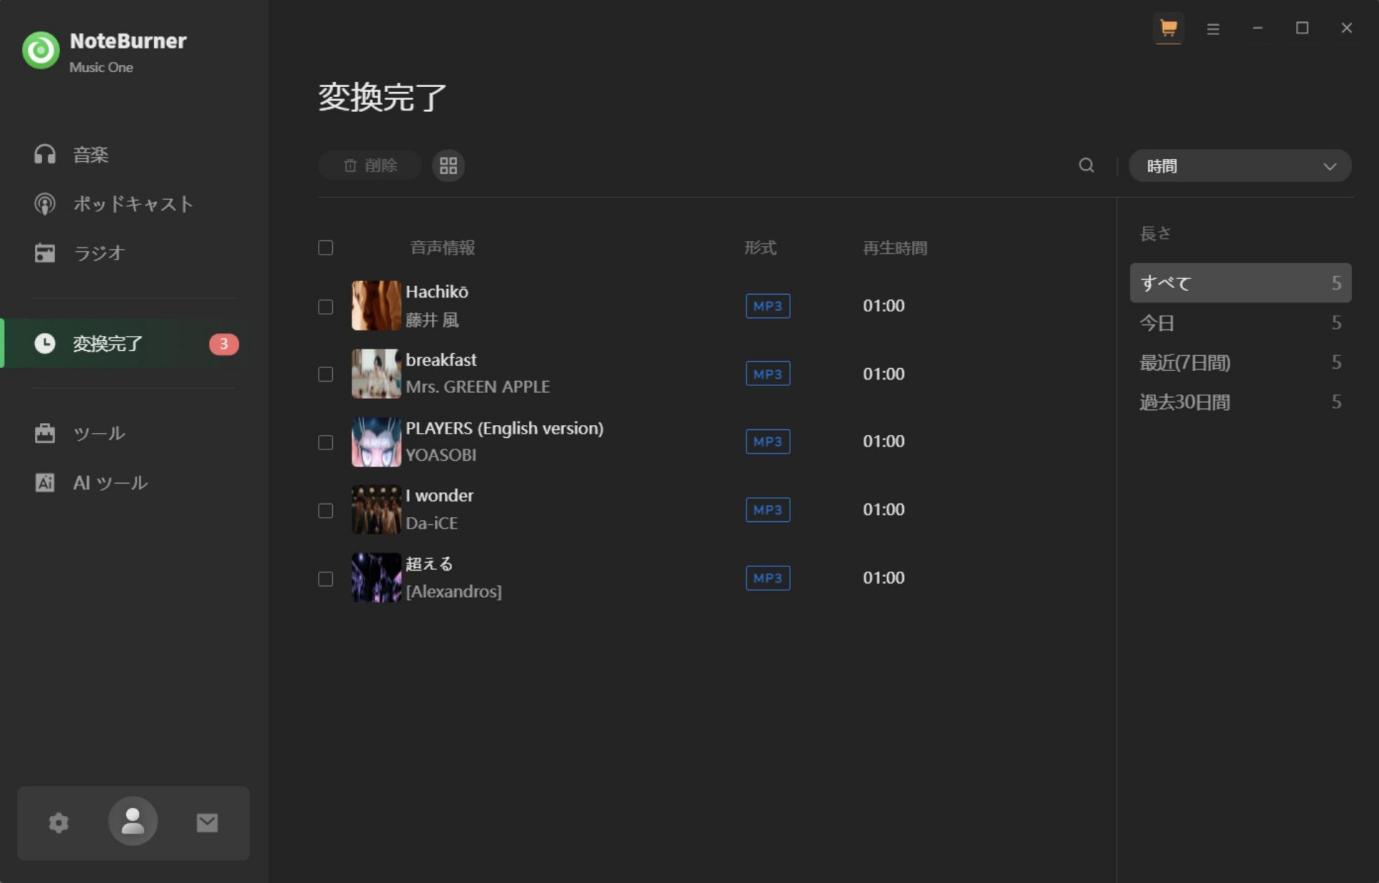Image resolution: width=1379 pixels, height=883 pixels.
Task: Click MP3 format badge for Hachikō
Action: (768, 306)
